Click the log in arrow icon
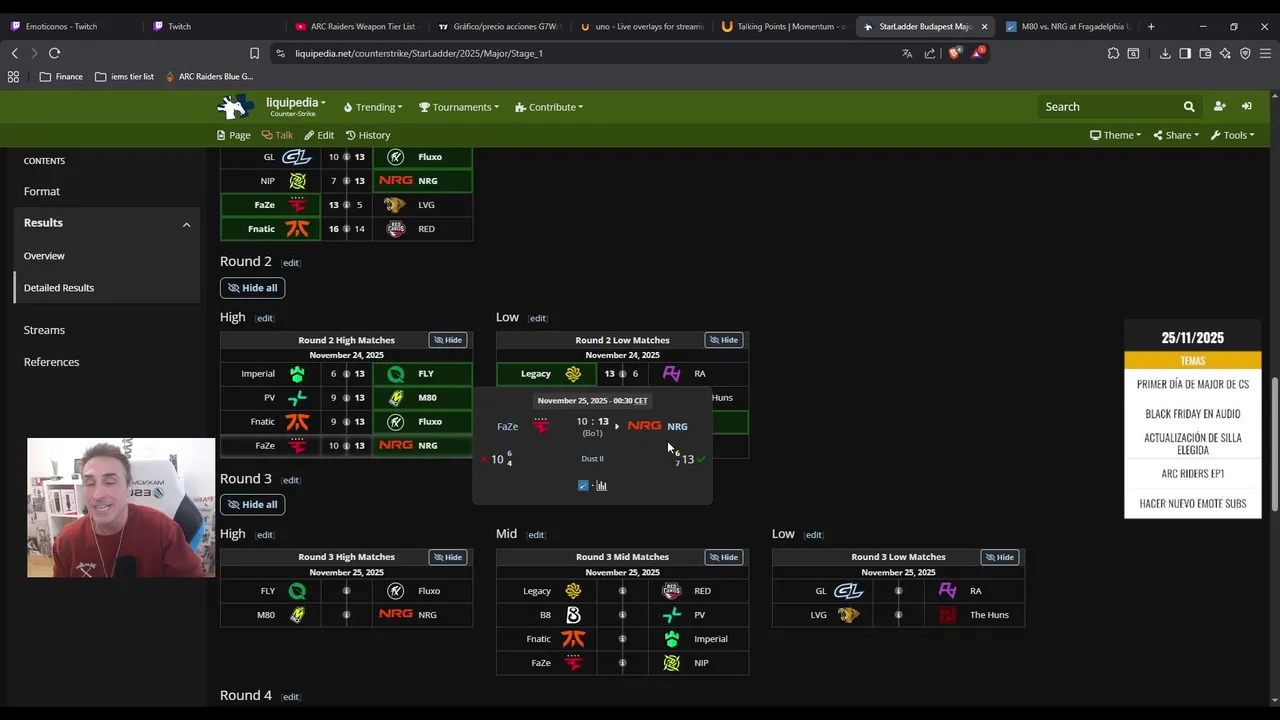Viewport: 1280px width, 720px height. (x=1246, y=106)
